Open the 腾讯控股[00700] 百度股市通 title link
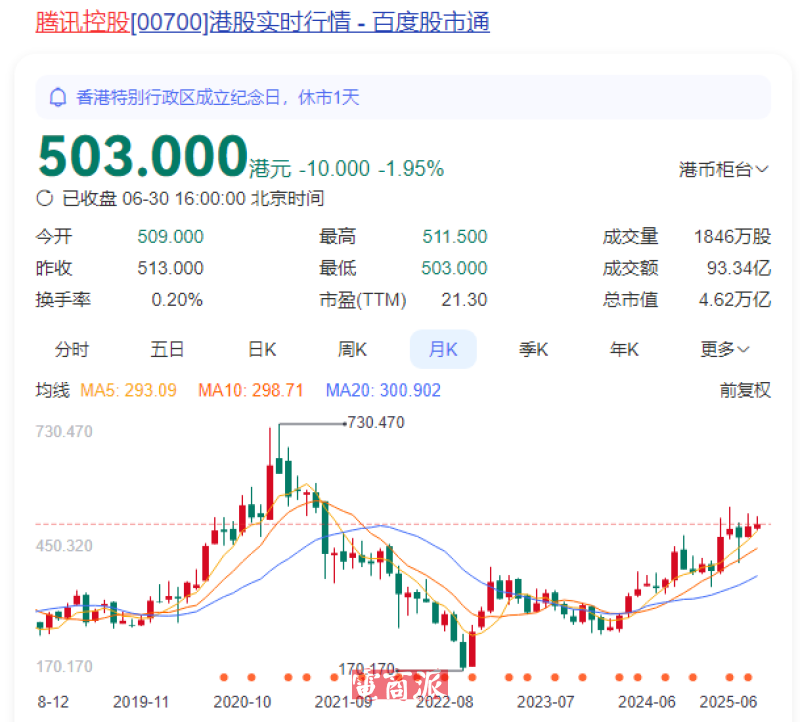 [x=263, y=22]
